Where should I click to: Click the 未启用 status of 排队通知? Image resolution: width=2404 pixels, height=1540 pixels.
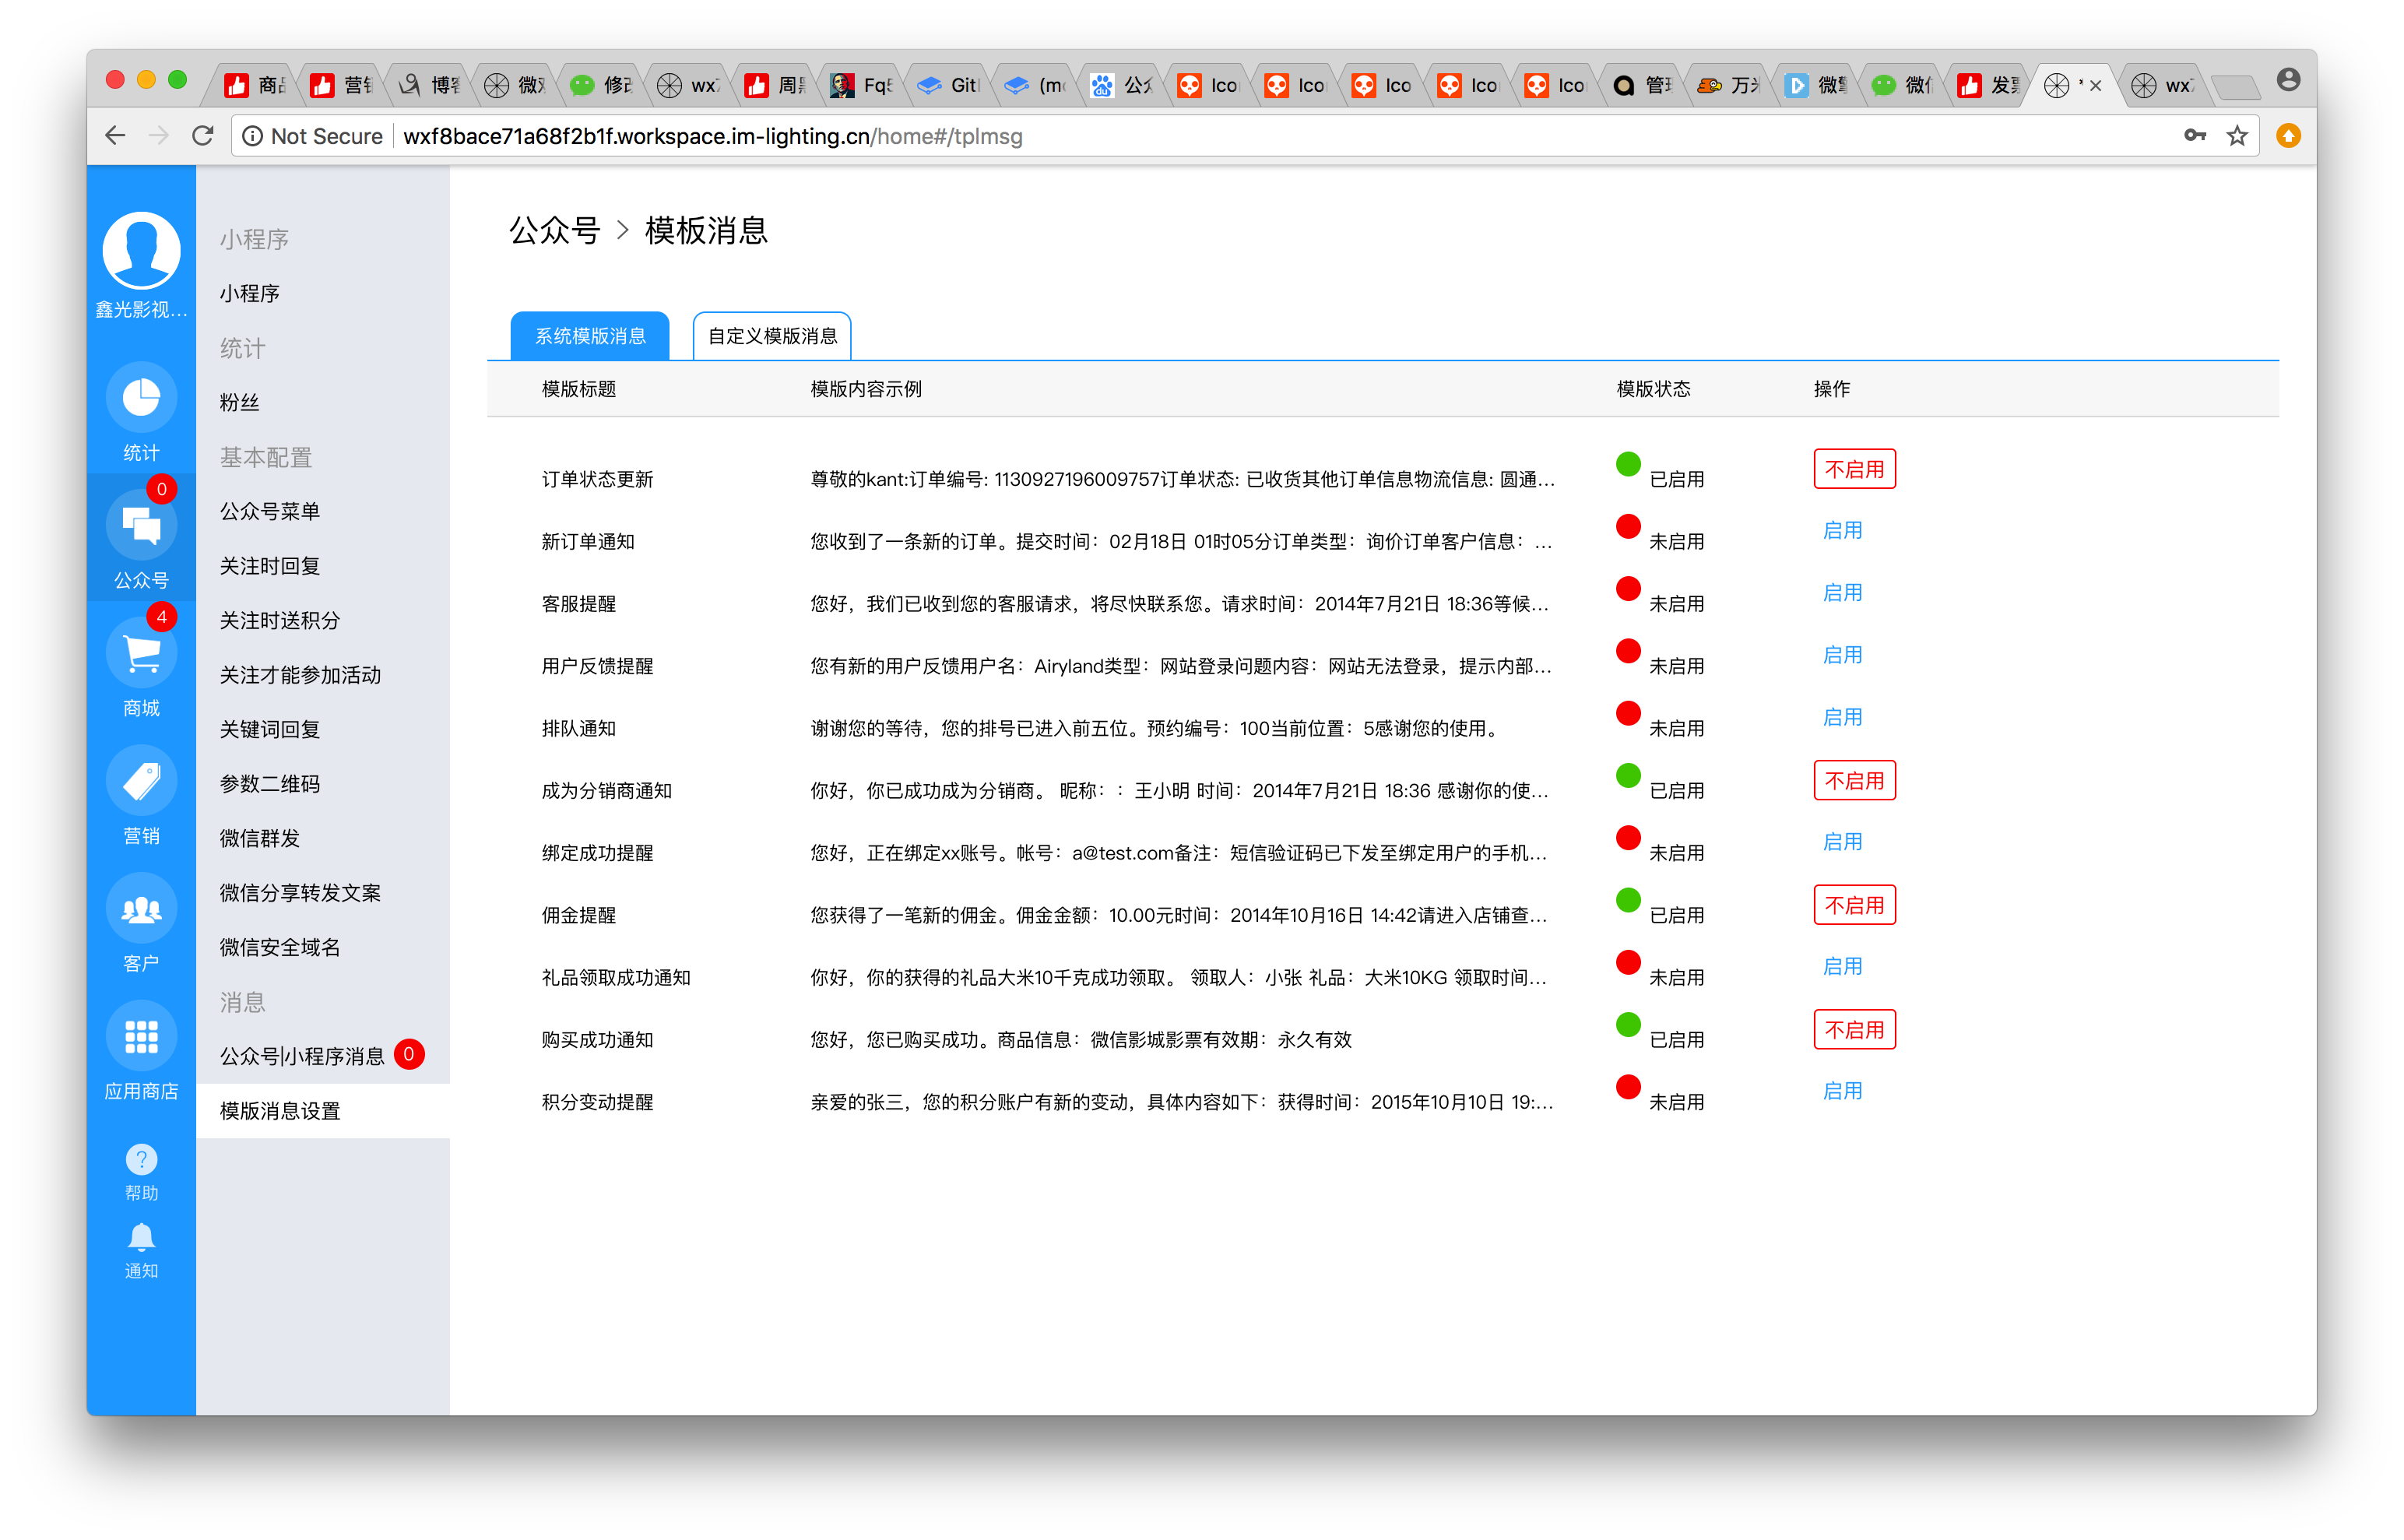1676,728
